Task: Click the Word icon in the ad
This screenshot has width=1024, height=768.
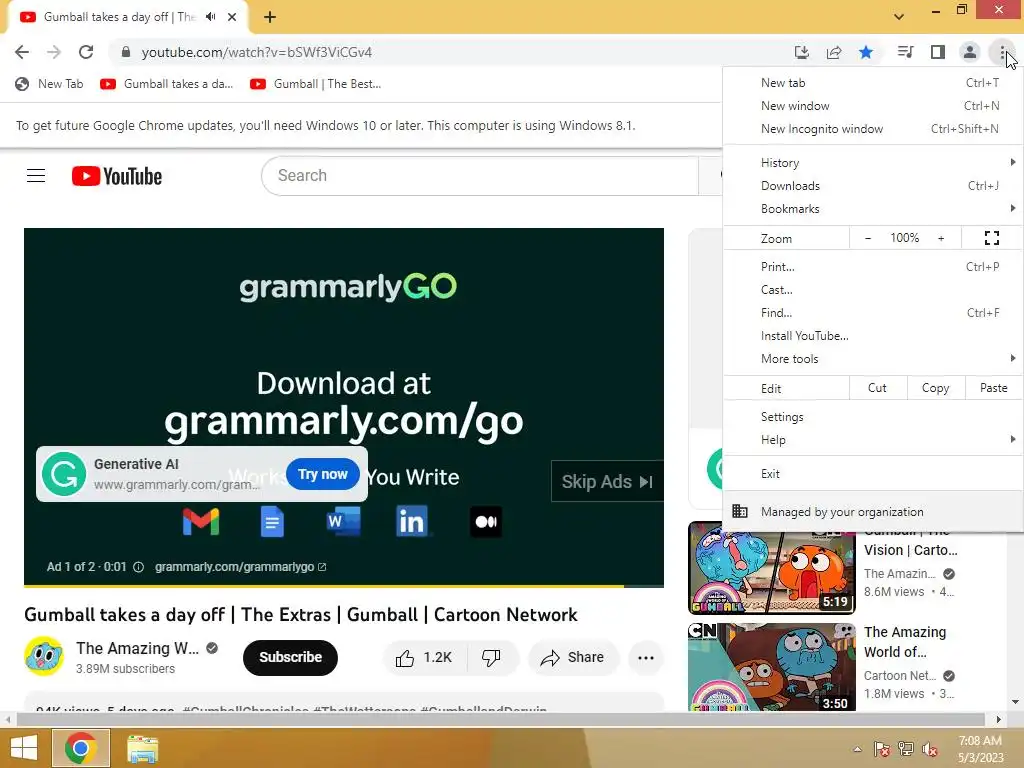Action: click(x=344, y=522)
